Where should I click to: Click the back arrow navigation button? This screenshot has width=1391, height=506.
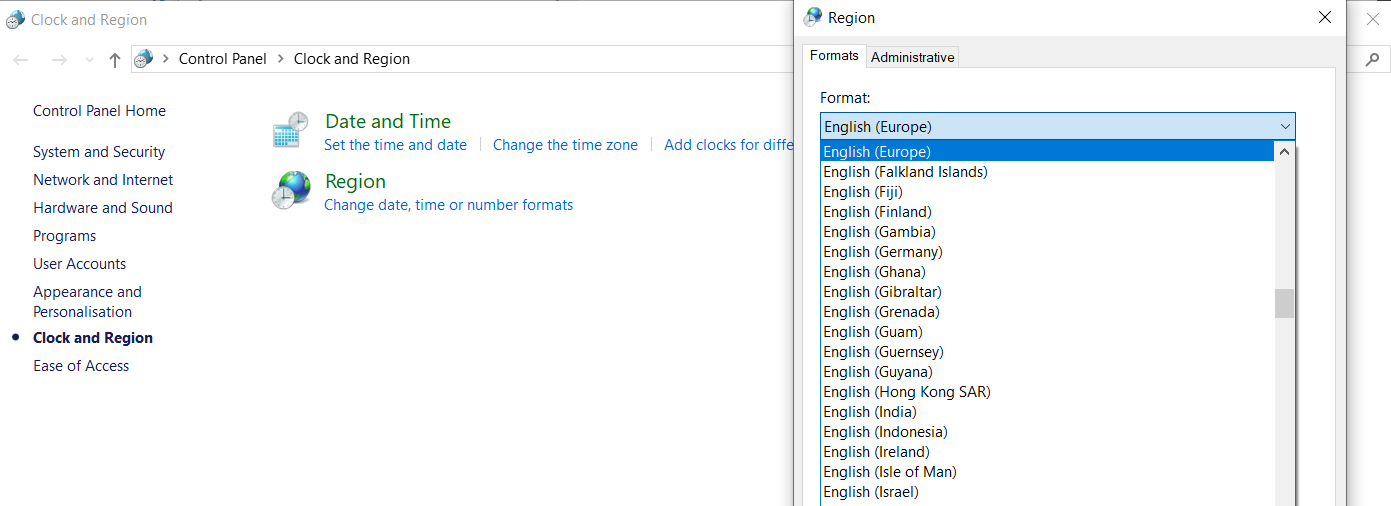pyautogui.click(x=21, y=60)
